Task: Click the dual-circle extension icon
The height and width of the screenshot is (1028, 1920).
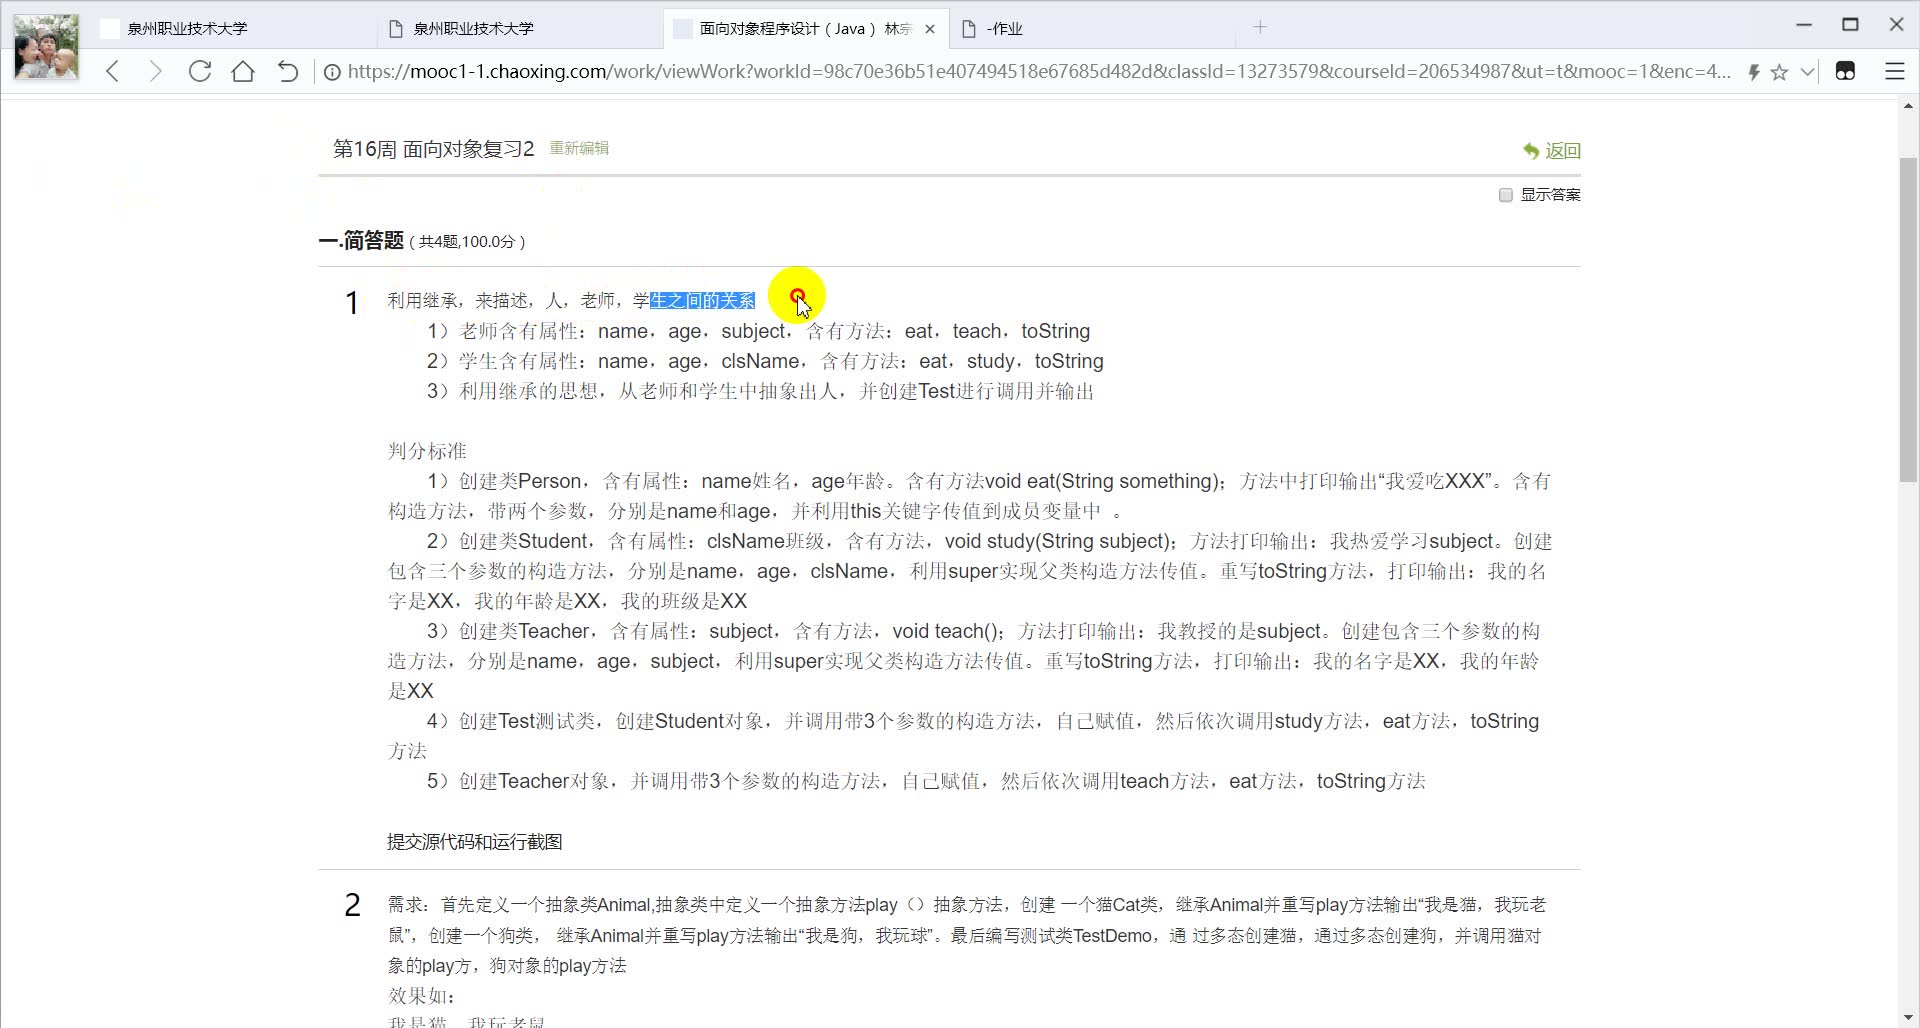Action: pos(1846,71)
